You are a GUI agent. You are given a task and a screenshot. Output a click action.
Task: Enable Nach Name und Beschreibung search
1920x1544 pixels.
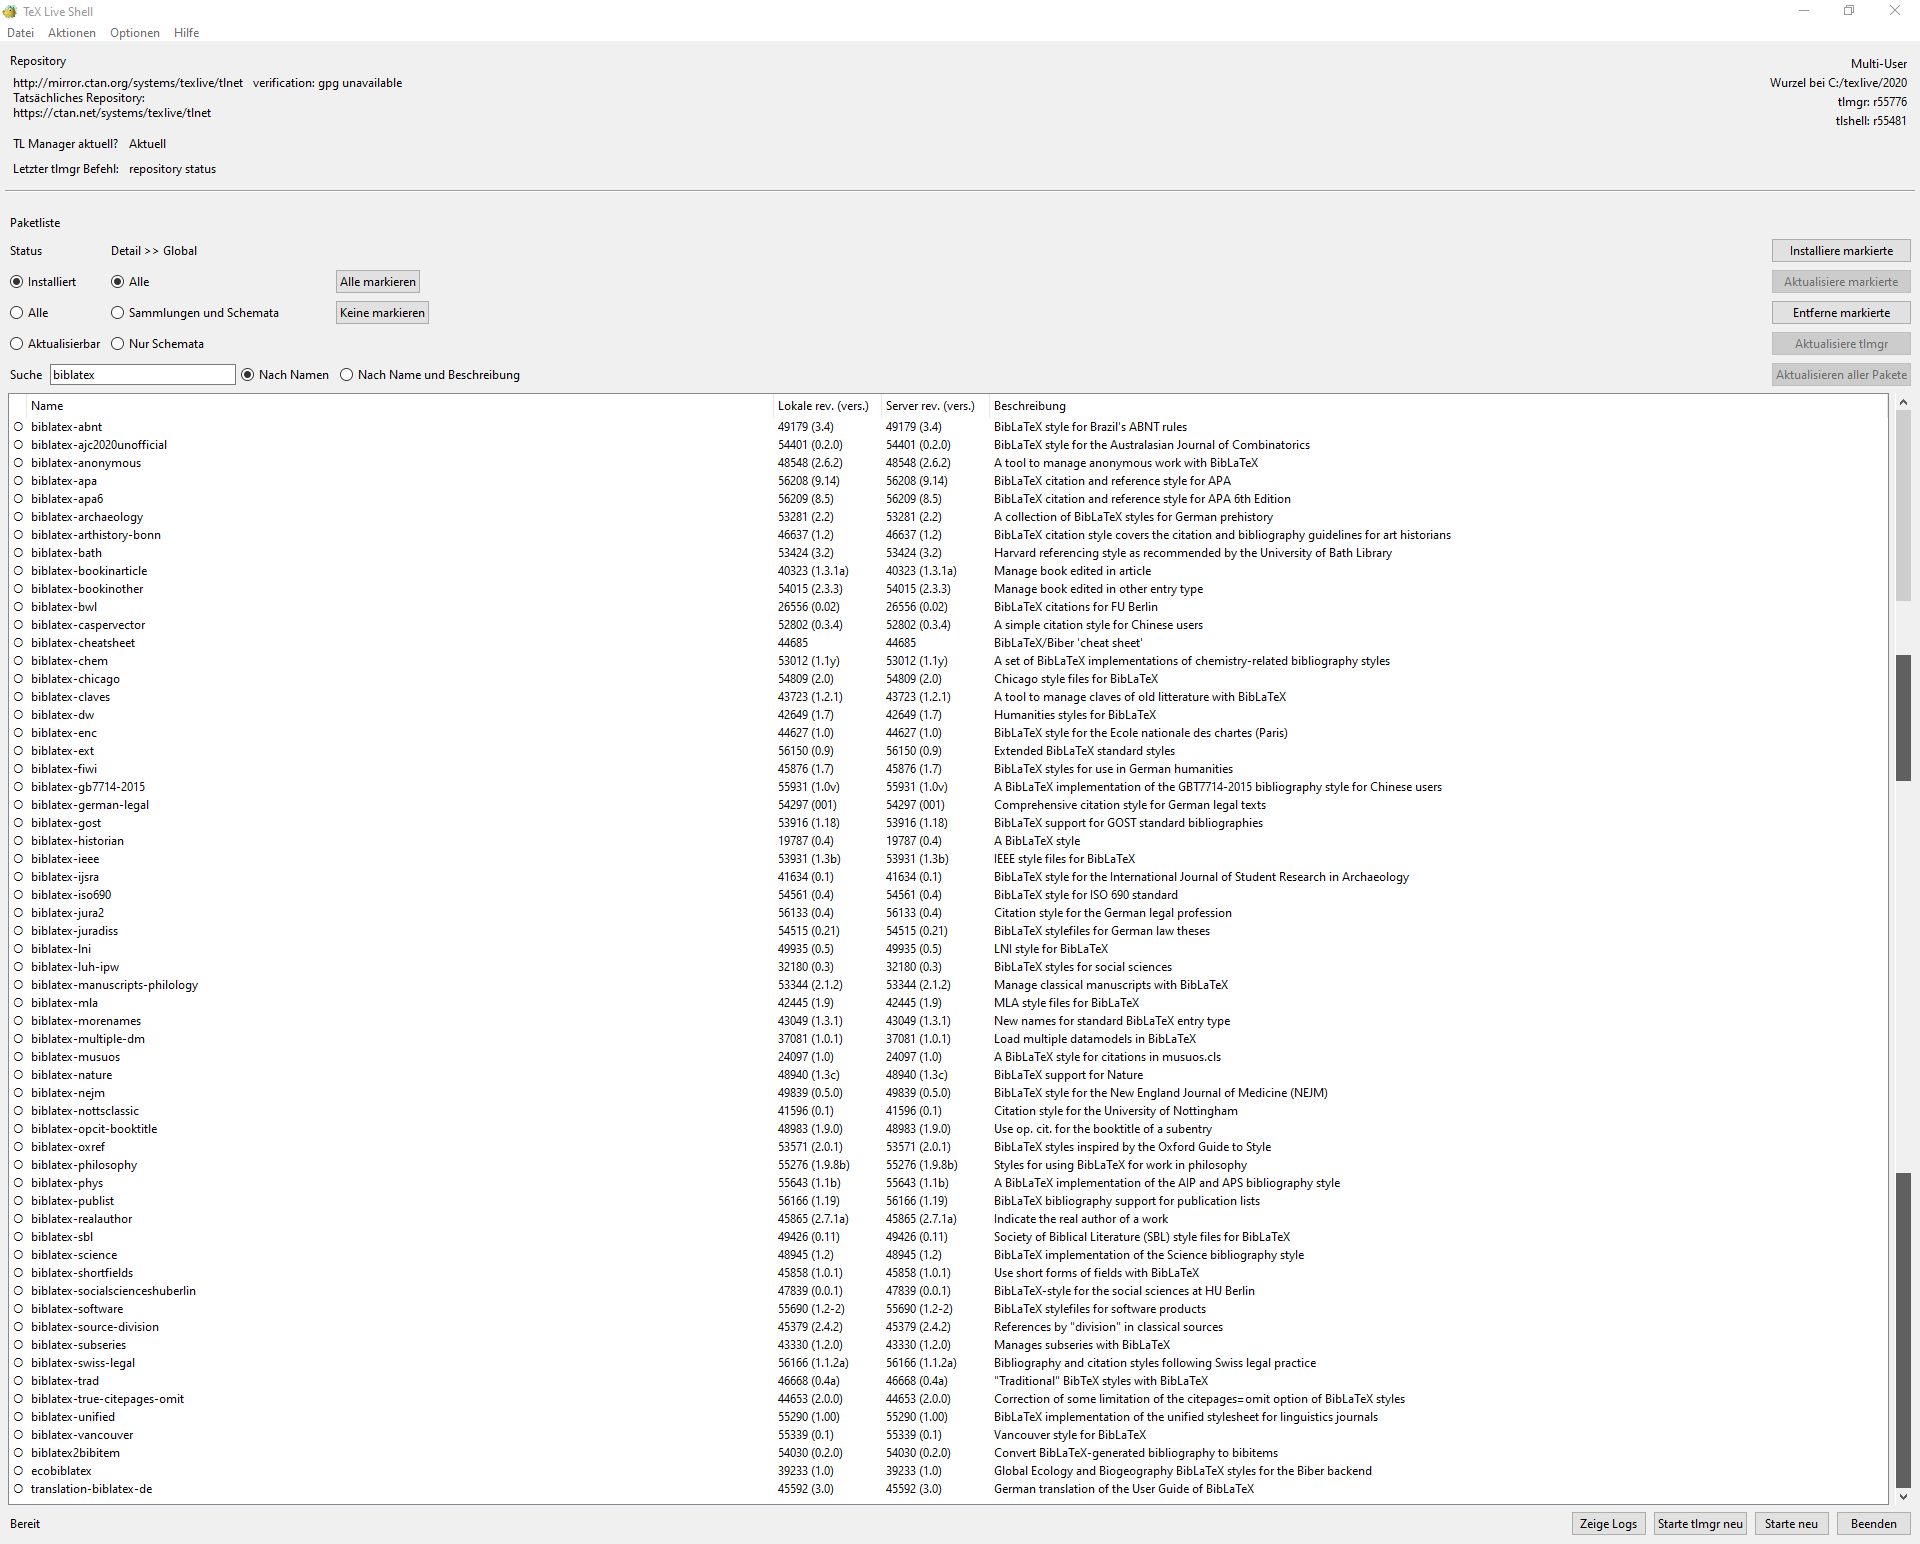tap(347, 375)
